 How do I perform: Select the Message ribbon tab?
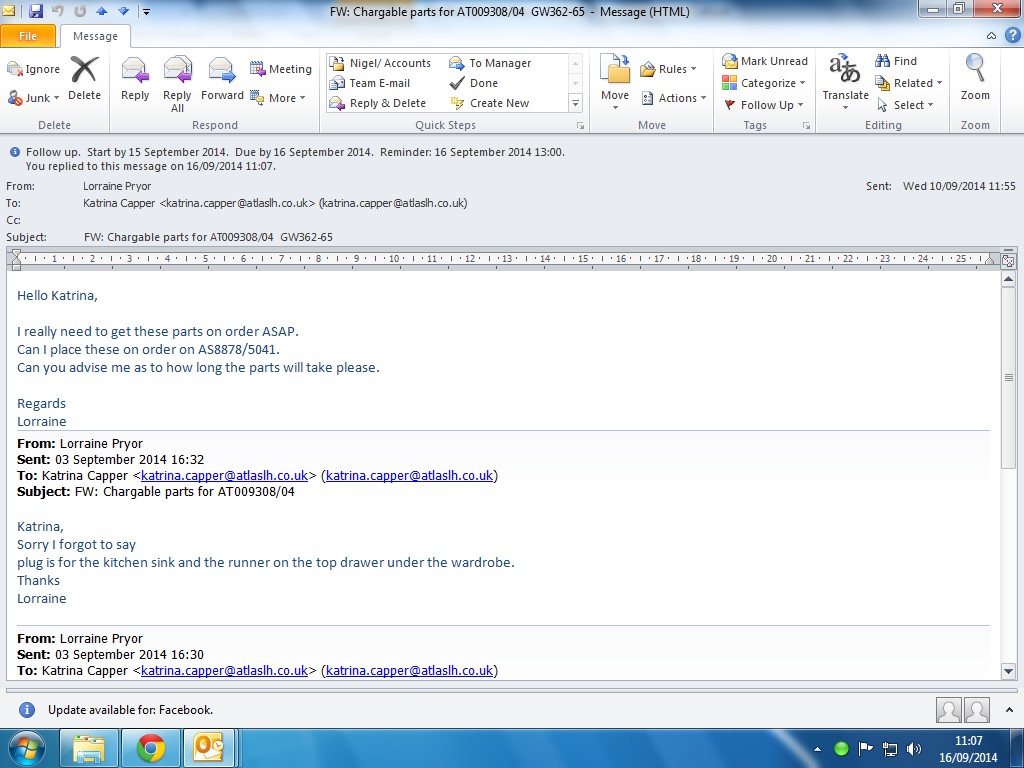95,36
